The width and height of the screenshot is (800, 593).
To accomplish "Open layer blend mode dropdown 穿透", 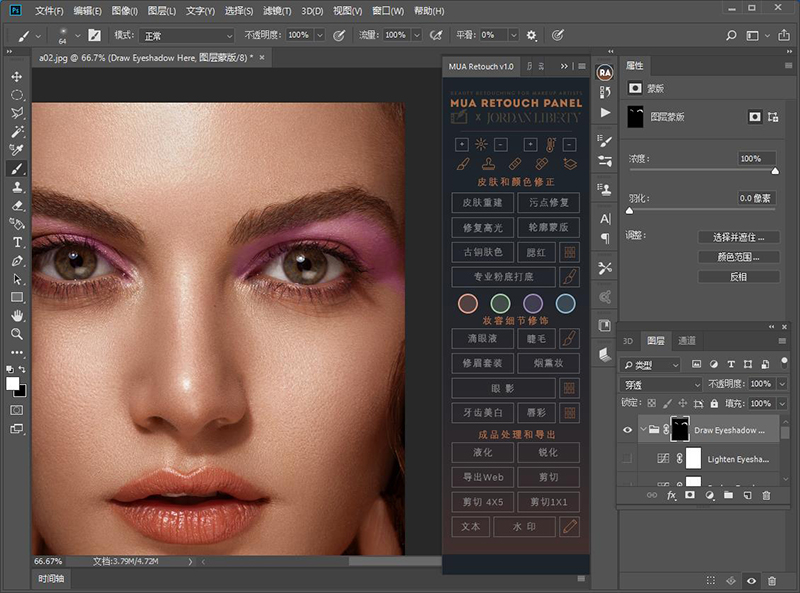I will pos(661,384).
